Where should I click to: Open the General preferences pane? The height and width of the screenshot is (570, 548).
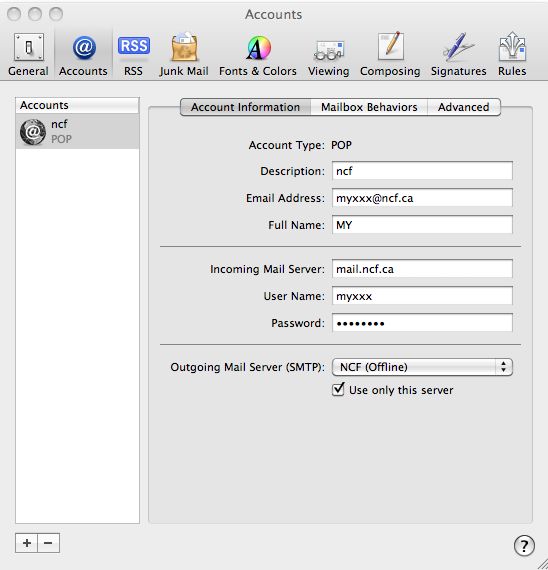point(28,55)
